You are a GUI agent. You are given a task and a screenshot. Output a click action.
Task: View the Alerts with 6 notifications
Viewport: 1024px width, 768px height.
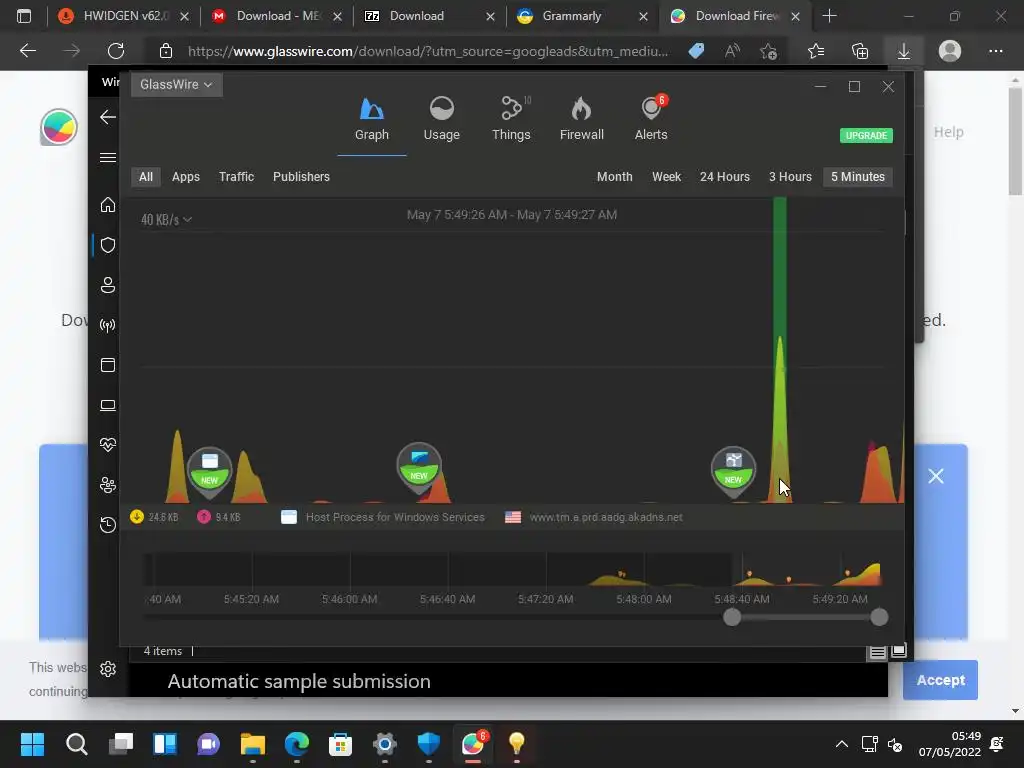point(651,120)
